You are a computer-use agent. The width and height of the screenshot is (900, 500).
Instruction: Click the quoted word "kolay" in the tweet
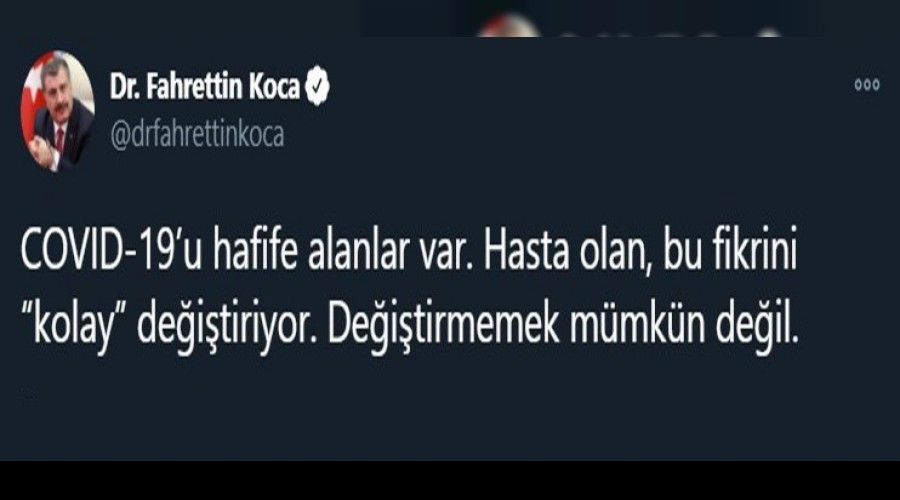coord(74,326)
